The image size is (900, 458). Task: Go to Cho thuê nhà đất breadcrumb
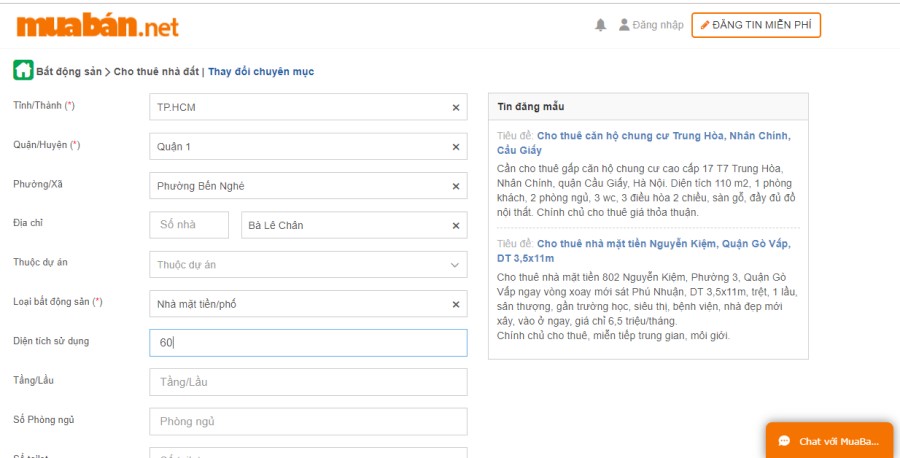[156, 72]
